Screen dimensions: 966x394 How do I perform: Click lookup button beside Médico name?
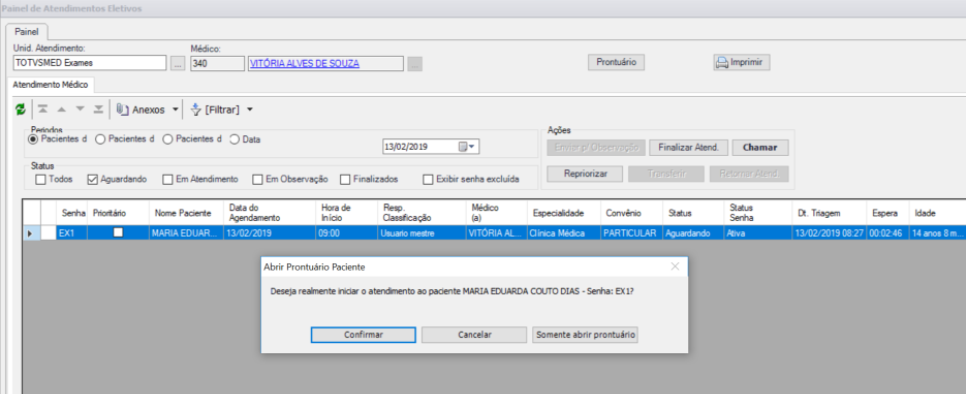click(415, 63)
